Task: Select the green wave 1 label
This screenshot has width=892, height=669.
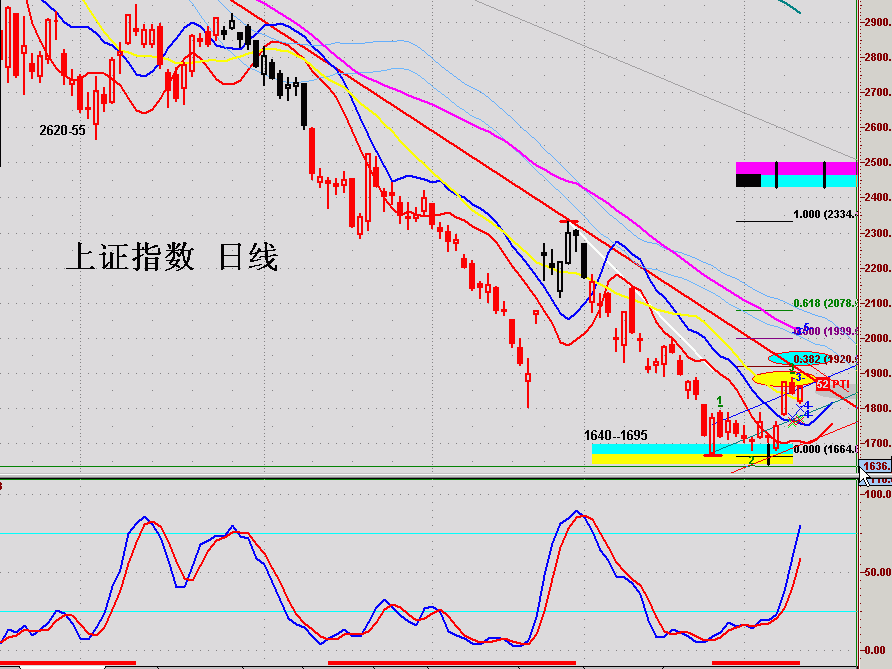Action: point(720,401)
